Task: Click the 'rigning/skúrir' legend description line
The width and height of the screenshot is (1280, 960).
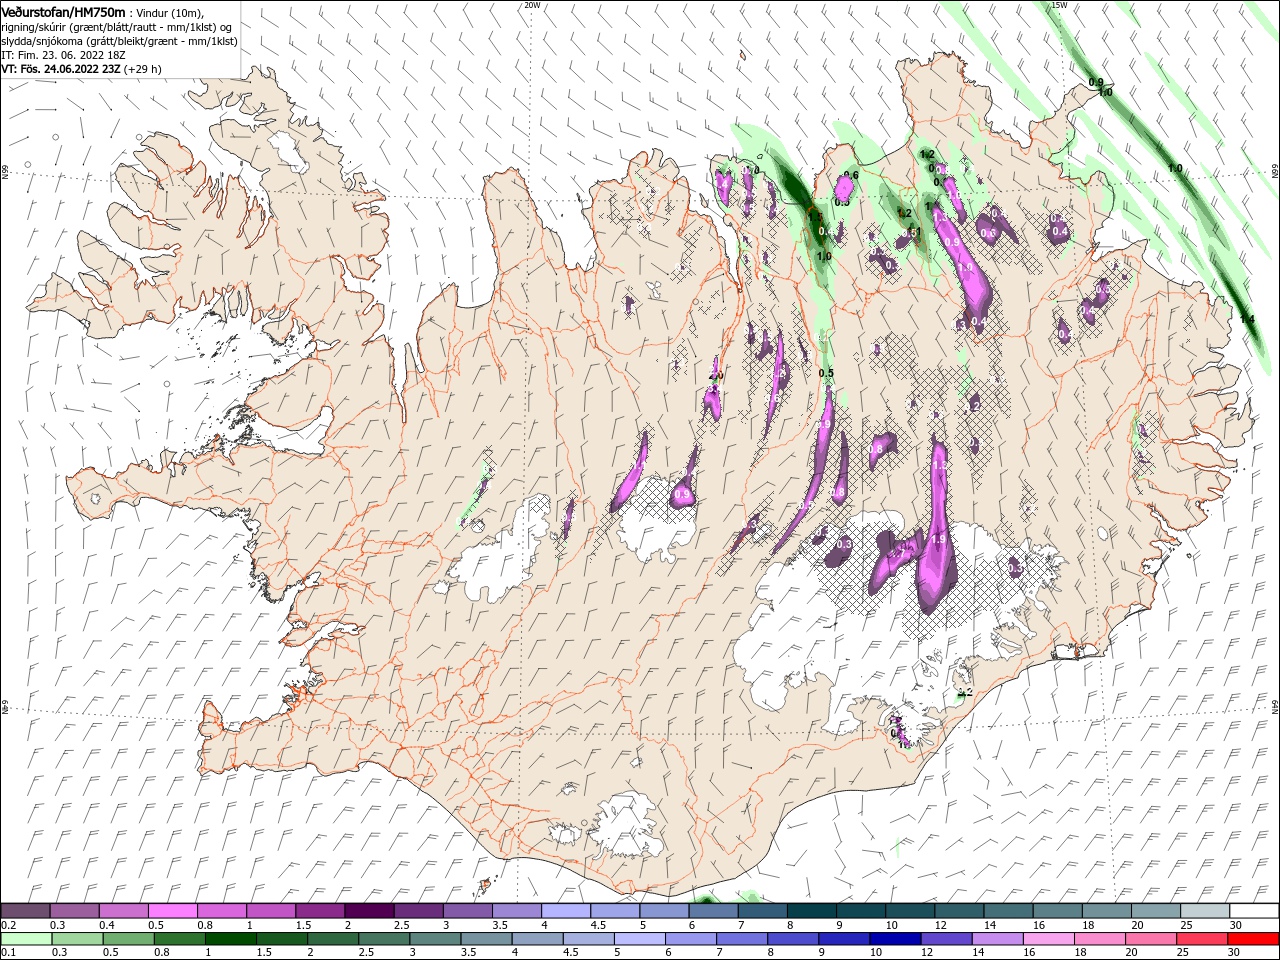Action: coord(117,27)
